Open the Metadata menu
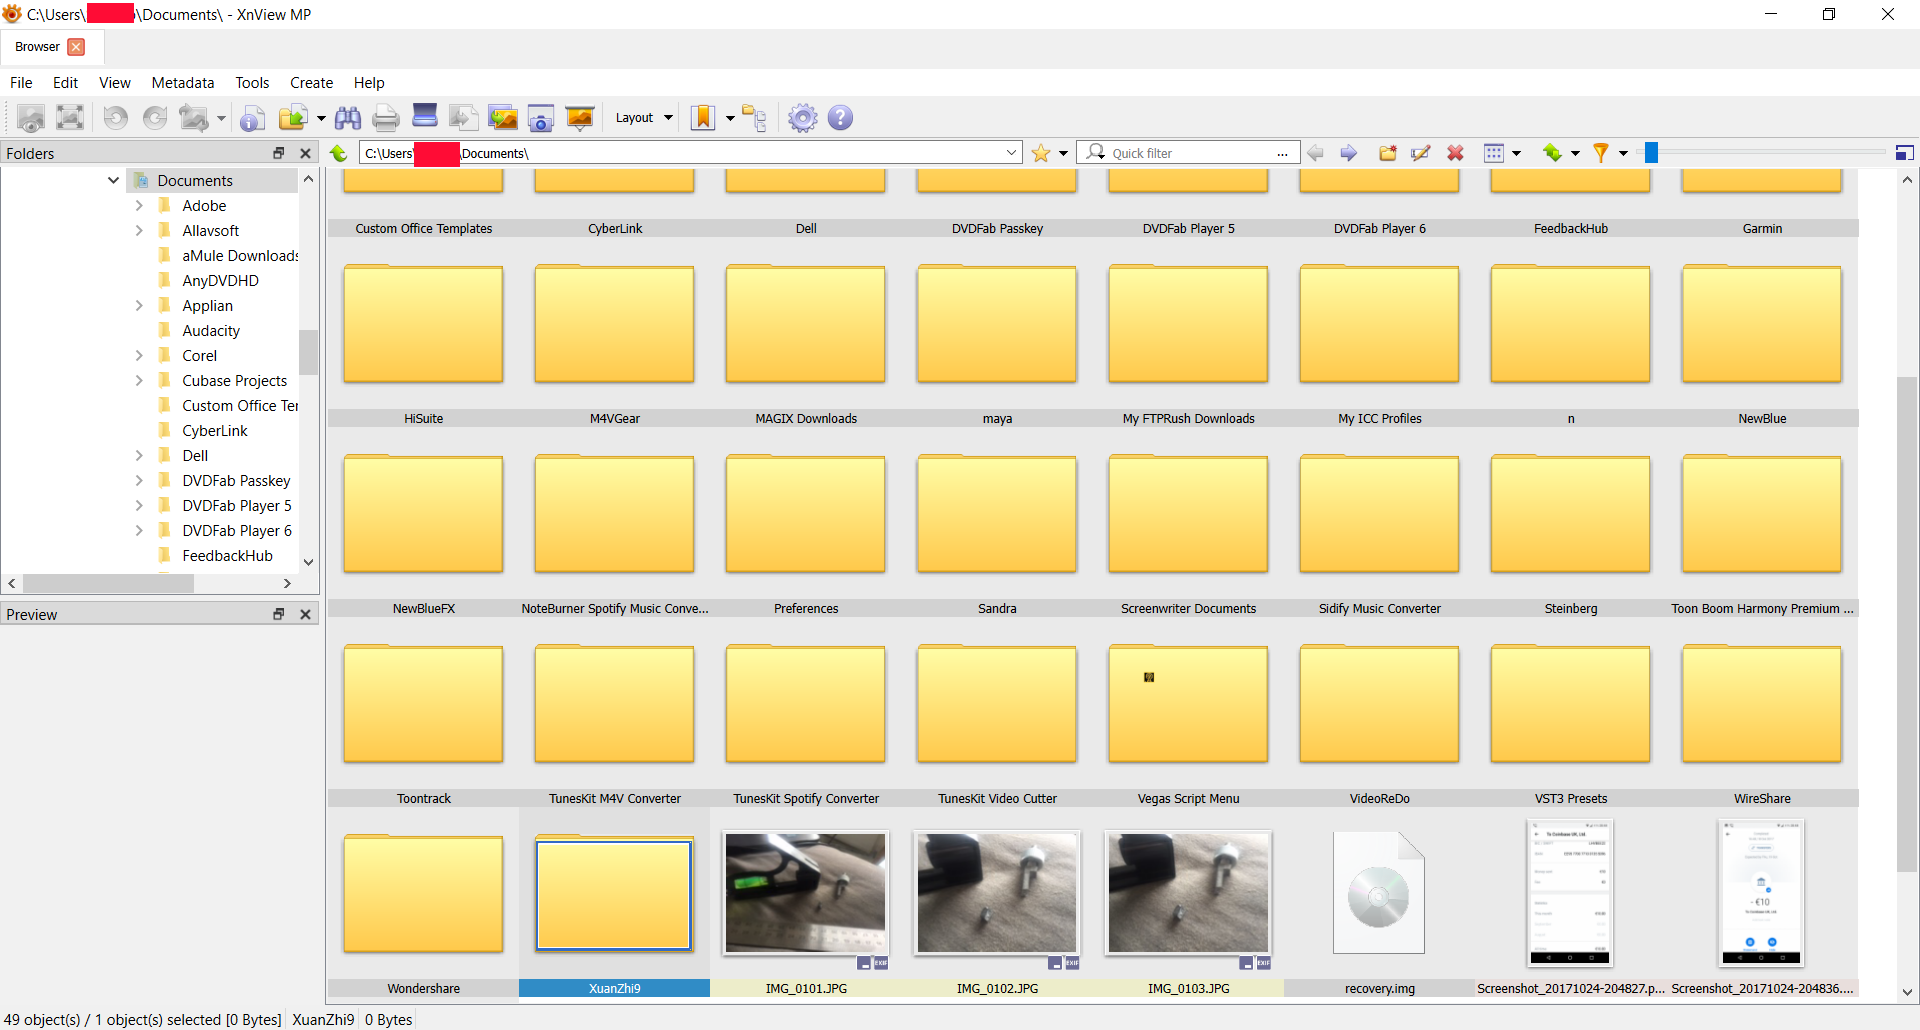Screen dimensions: 1920x1030 coord(182,83)
